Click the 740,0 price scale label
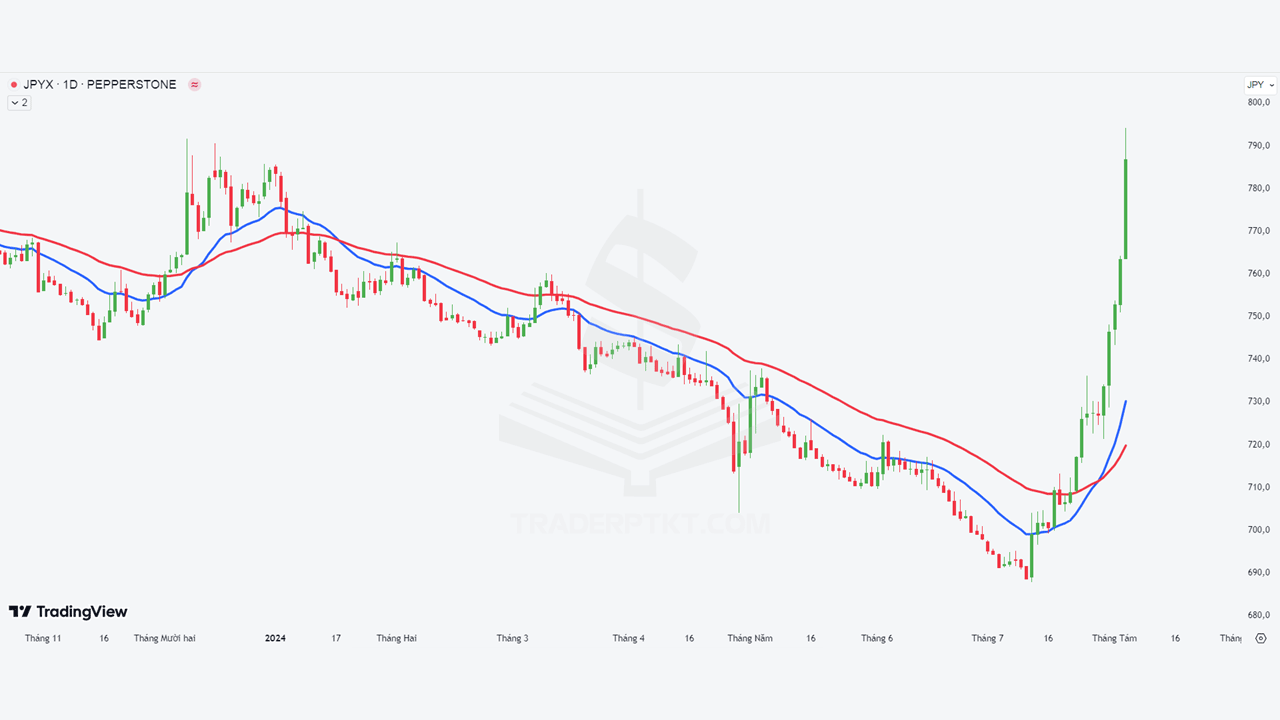 [1259, 359]
